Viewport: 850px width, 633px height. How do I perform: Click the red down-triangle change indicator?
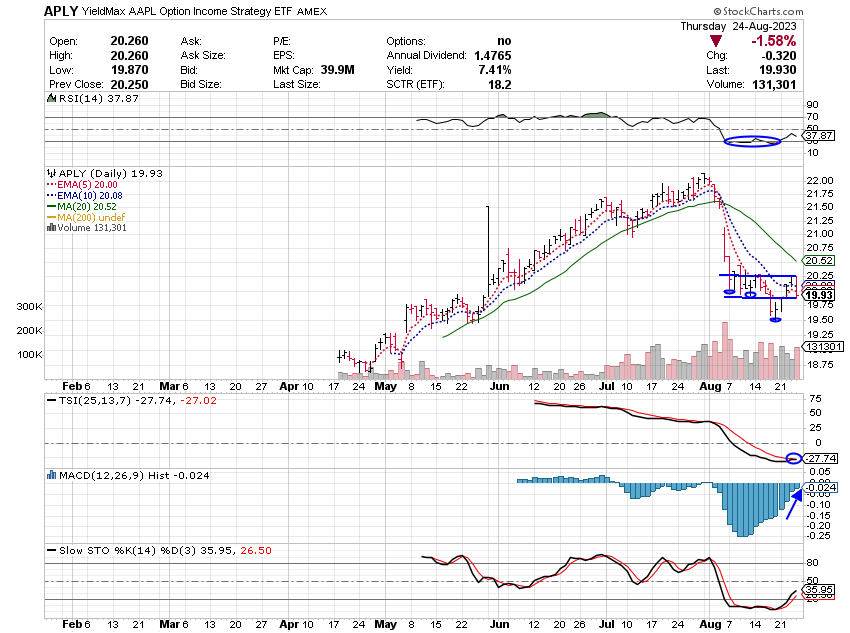click(x=716, y=41)
